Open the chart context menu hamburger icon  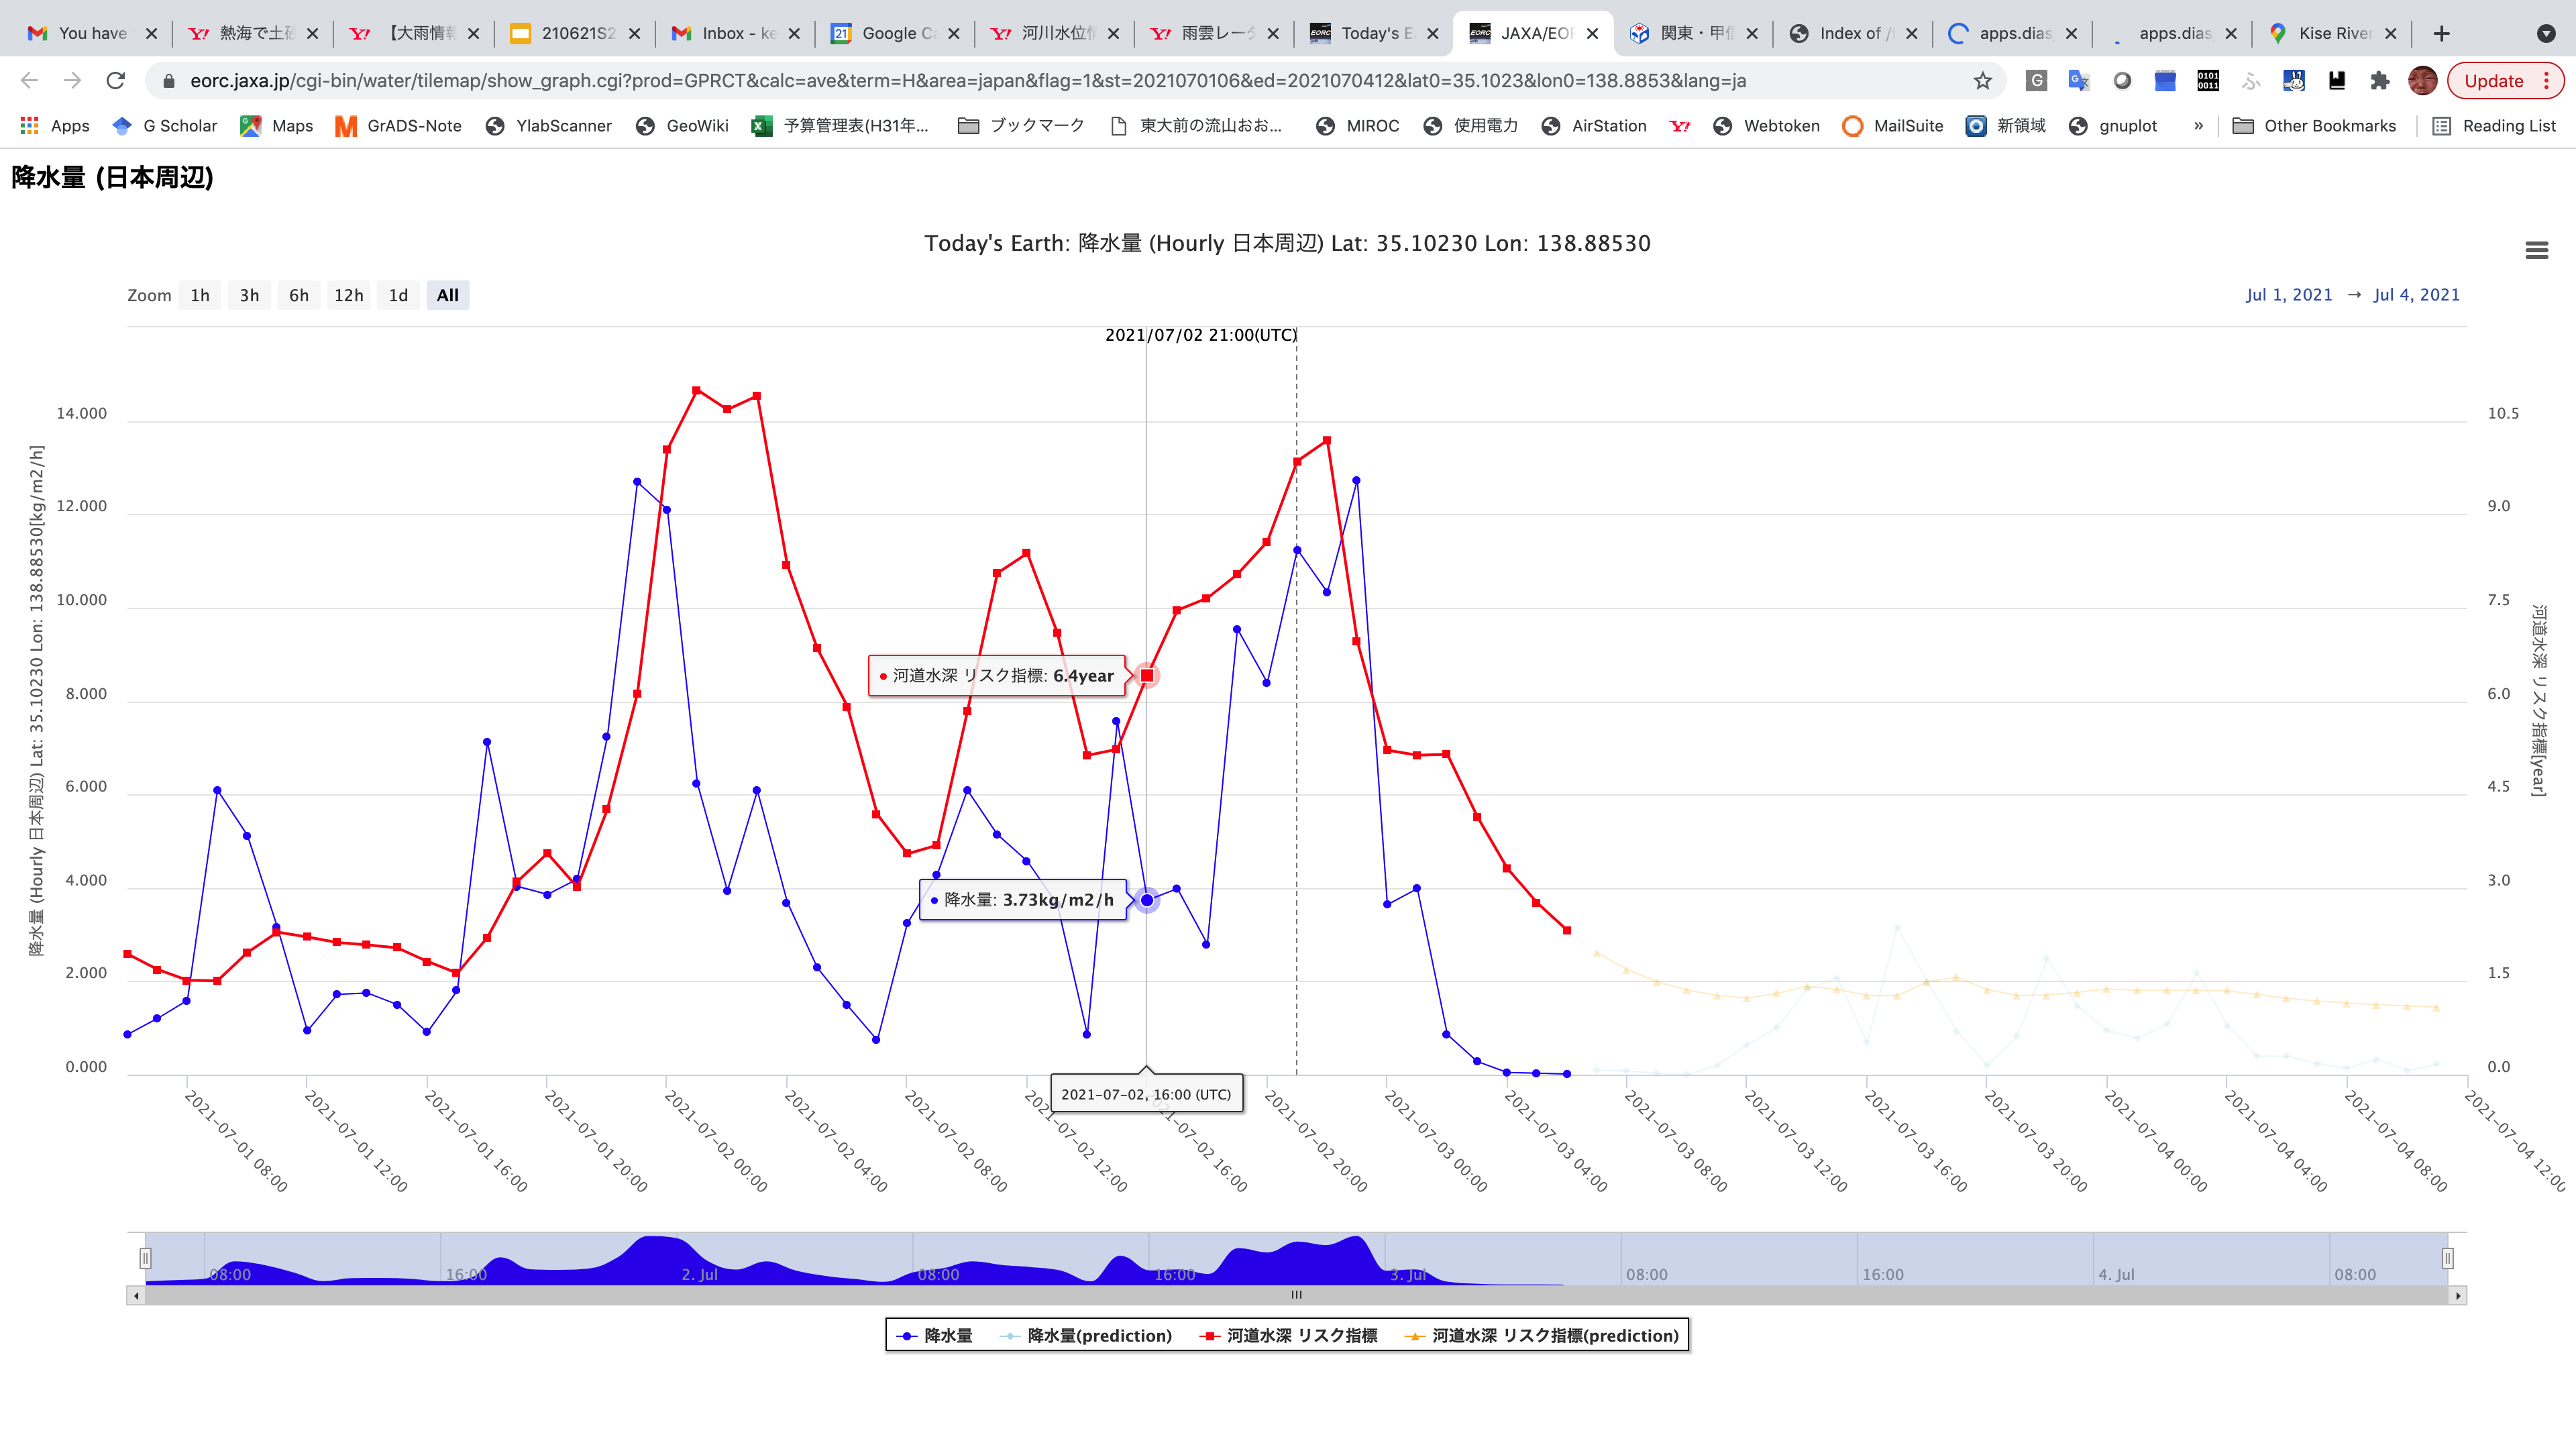pos(2536,250)
